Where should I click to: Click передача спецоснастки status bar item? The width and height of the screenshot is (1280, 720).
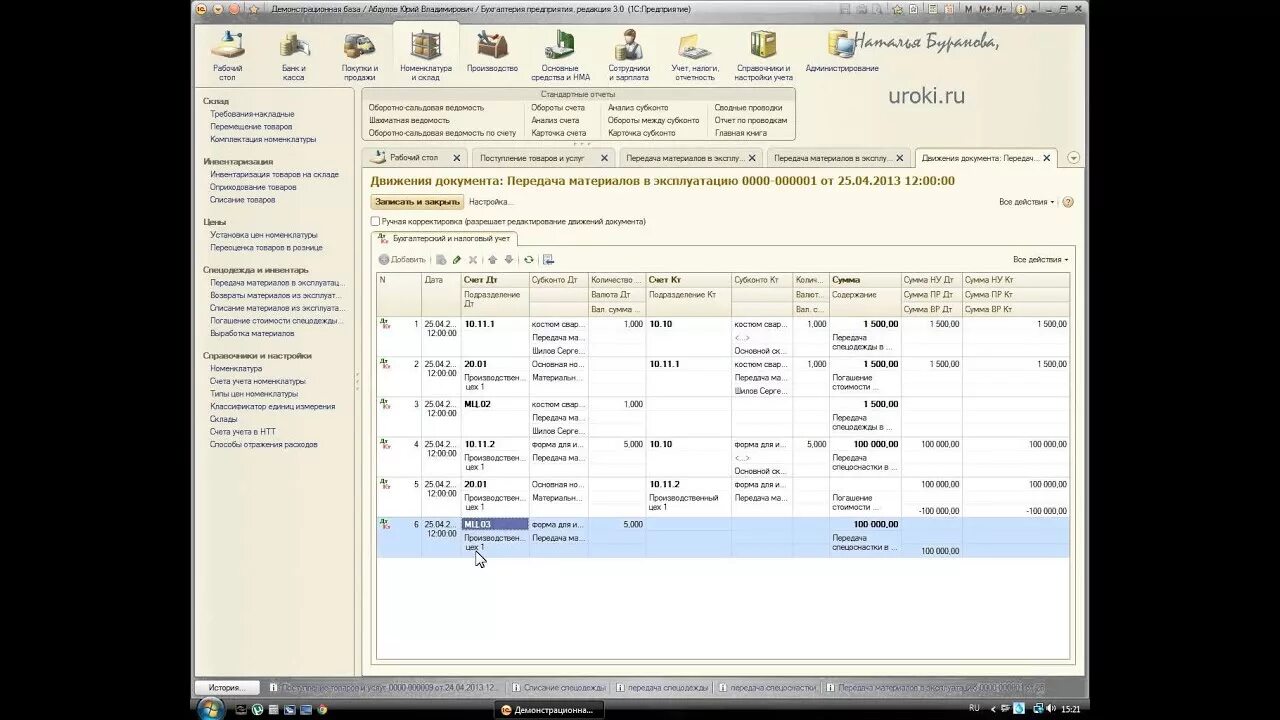pos(767,688)
